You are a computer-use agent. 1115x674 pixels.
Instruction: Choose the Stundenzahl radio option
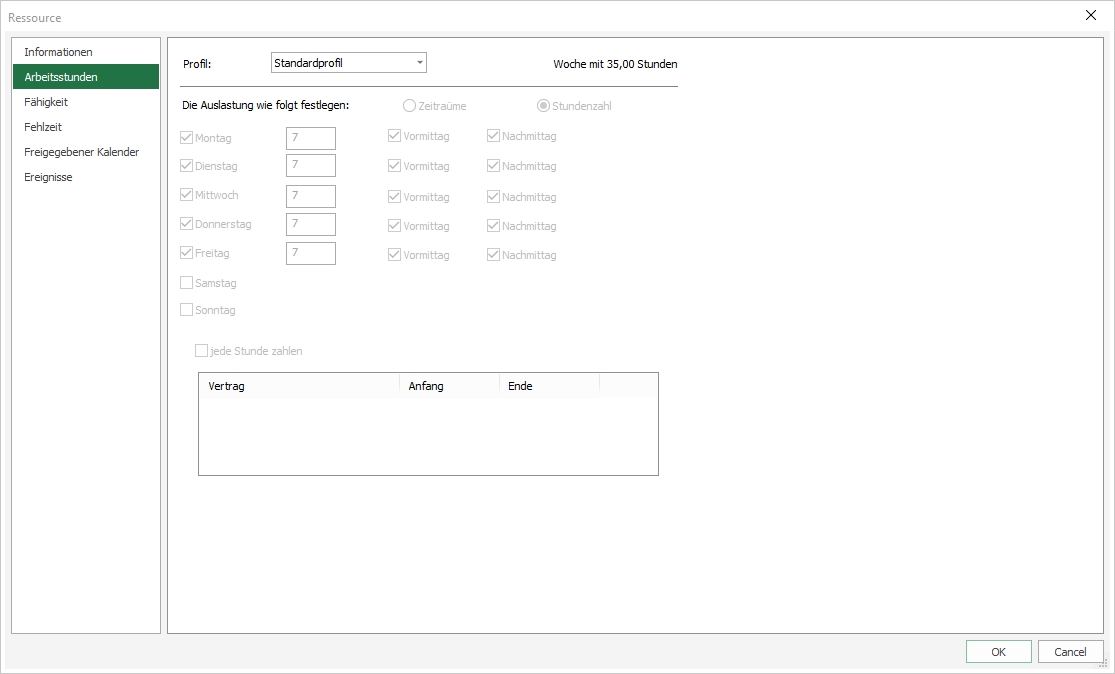(544, 106)
